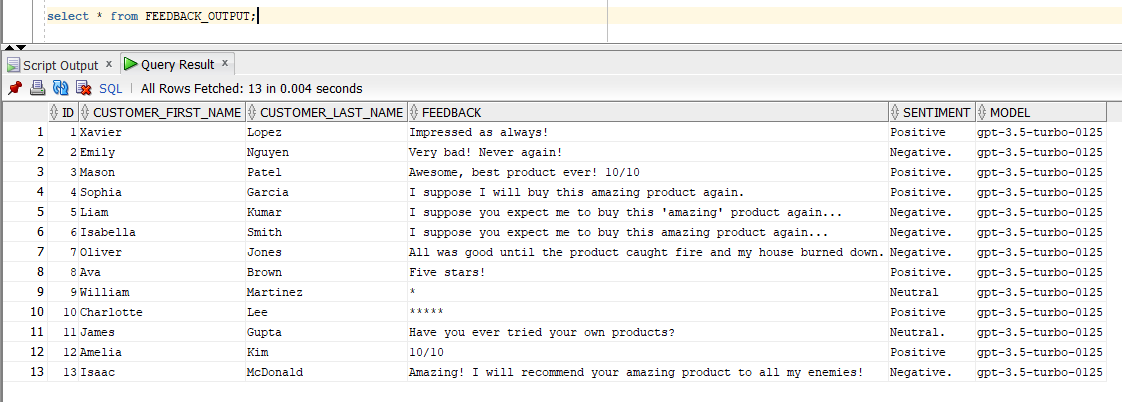Sort by the FEEDBACK column header

tap(451, 112)
